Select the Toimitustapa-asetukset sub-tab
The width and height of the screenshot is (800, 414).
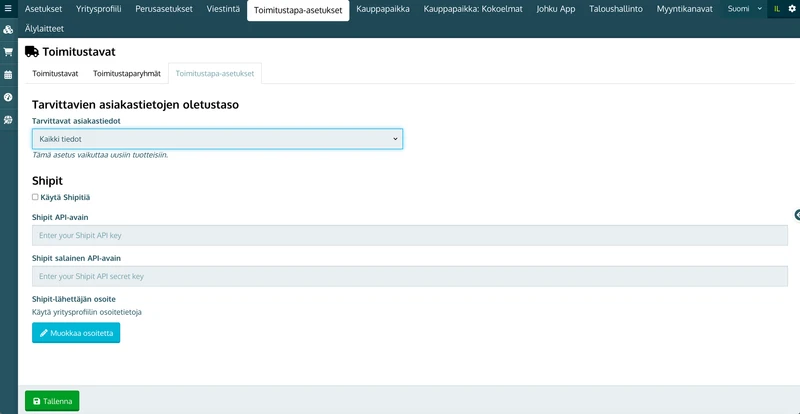[x=215, y=74]
